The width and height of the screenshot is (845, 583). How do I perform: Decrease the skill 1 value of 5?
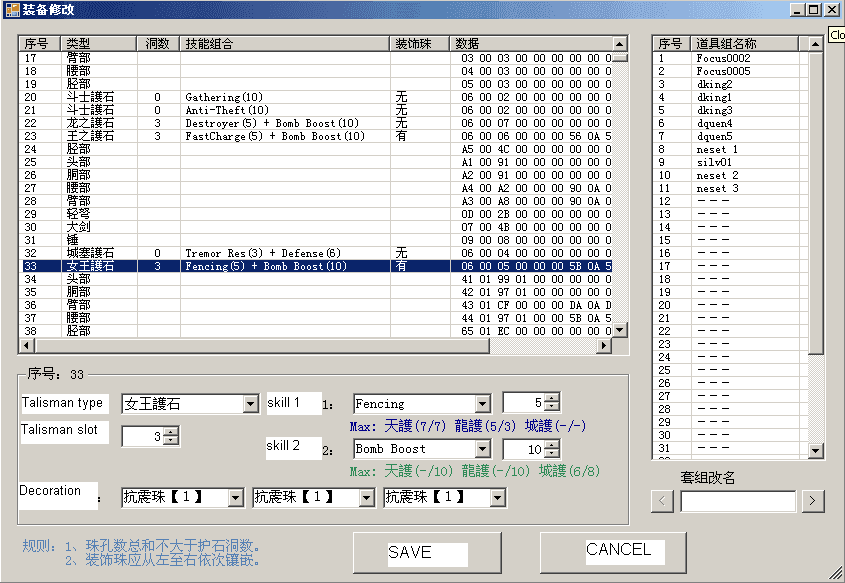[x=551, y=407]
